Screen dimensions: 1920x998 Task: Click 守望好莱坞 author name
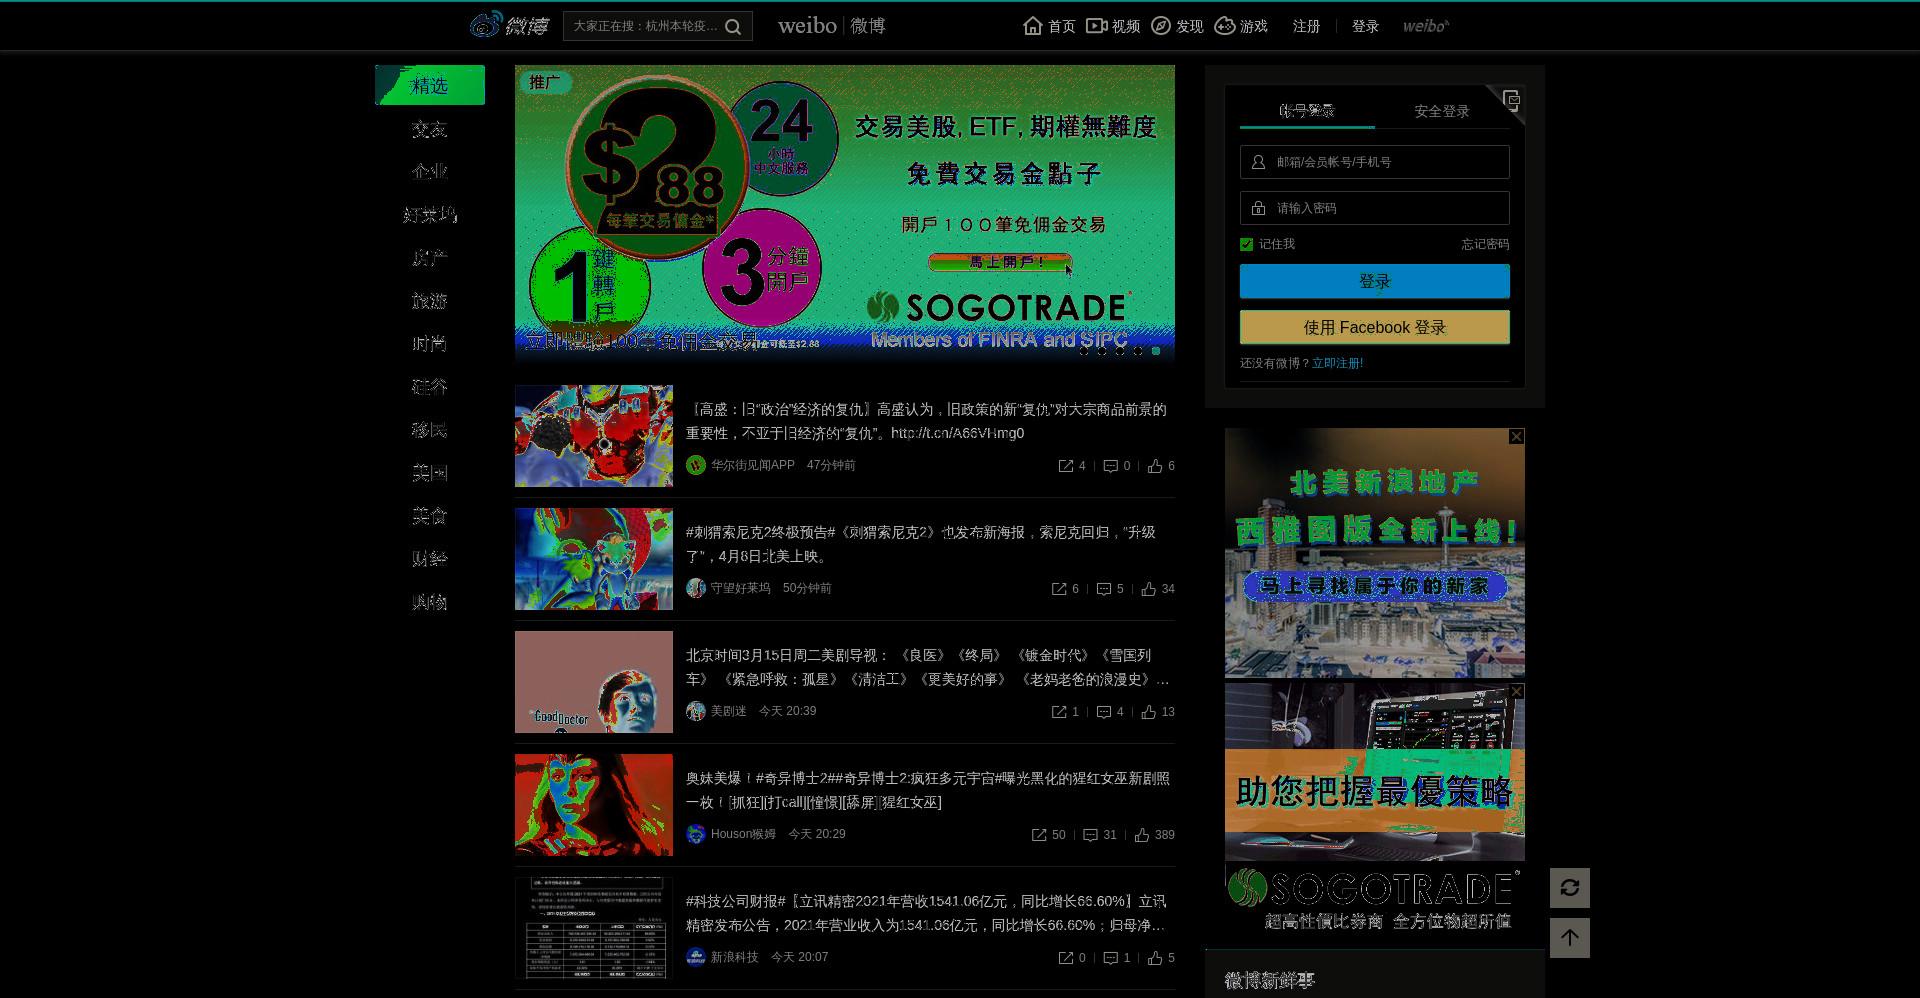coord(740,588)
